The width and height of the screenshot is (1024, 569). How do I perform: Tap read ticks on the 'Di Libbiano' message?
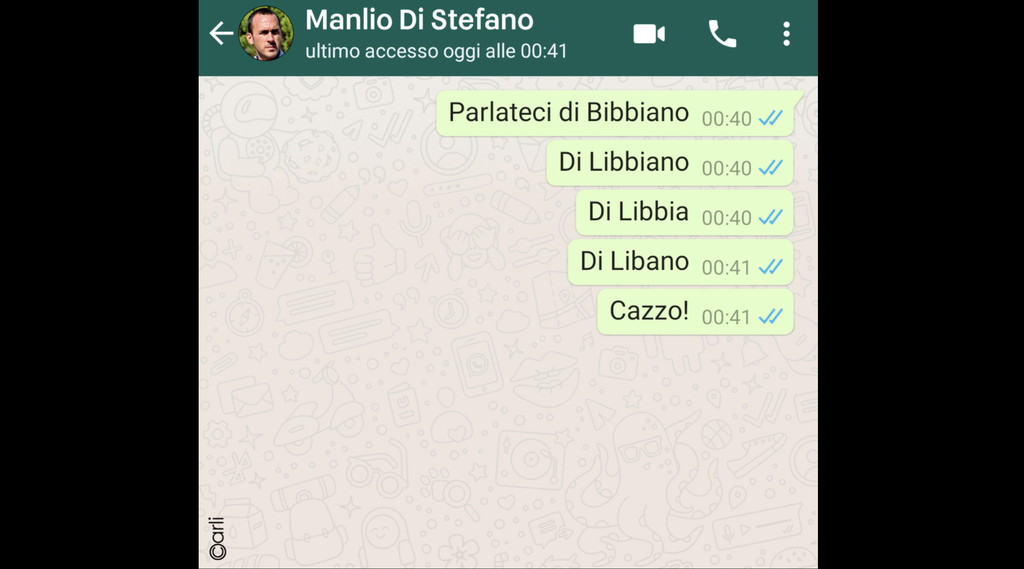[x=771, y=168]
